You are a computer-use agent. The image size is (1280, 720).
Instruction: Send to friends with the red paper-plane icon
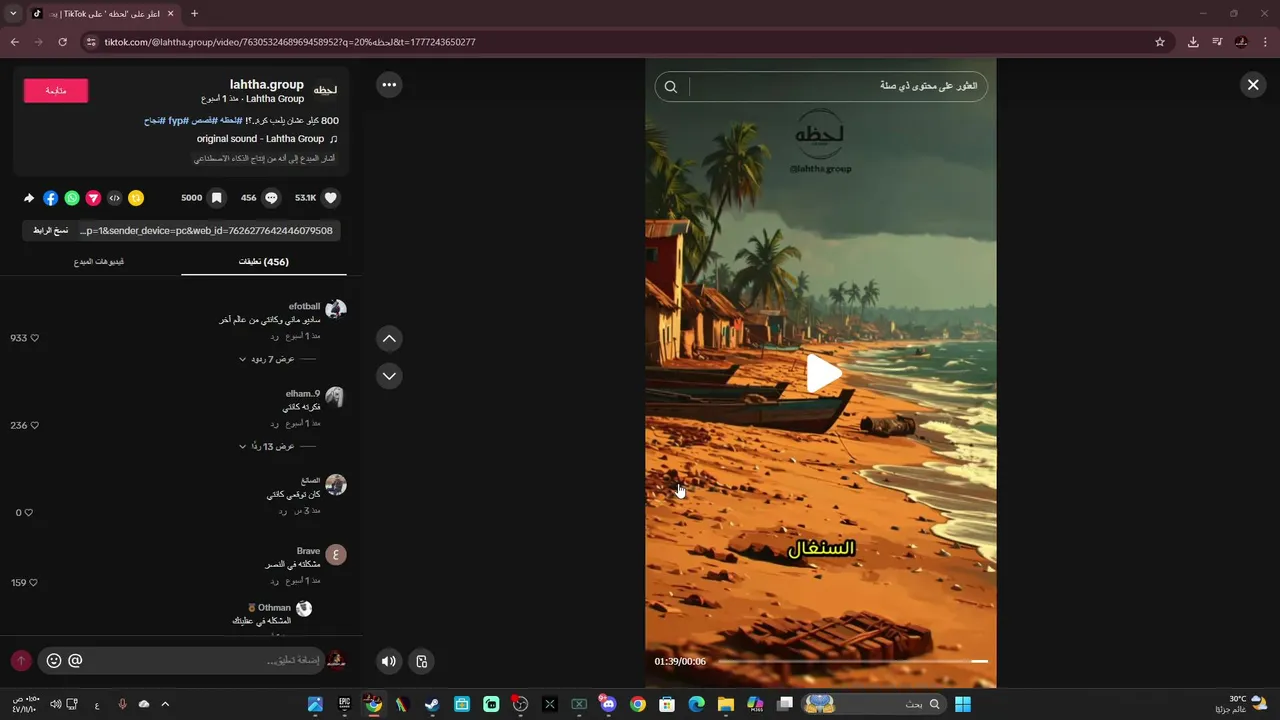pos(93,198)
